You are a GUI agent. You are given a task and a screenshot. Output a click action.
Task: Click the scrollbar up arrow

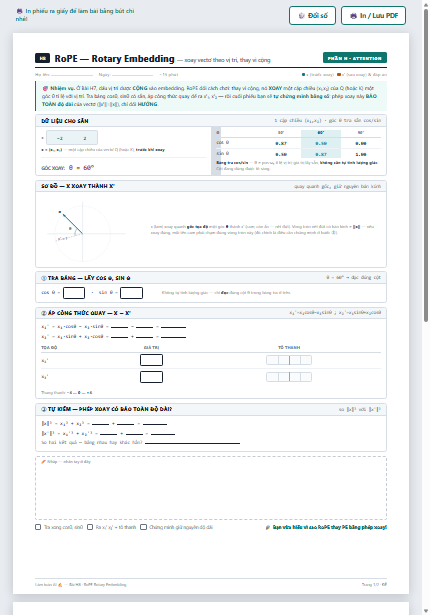click(x=426, y=4)
